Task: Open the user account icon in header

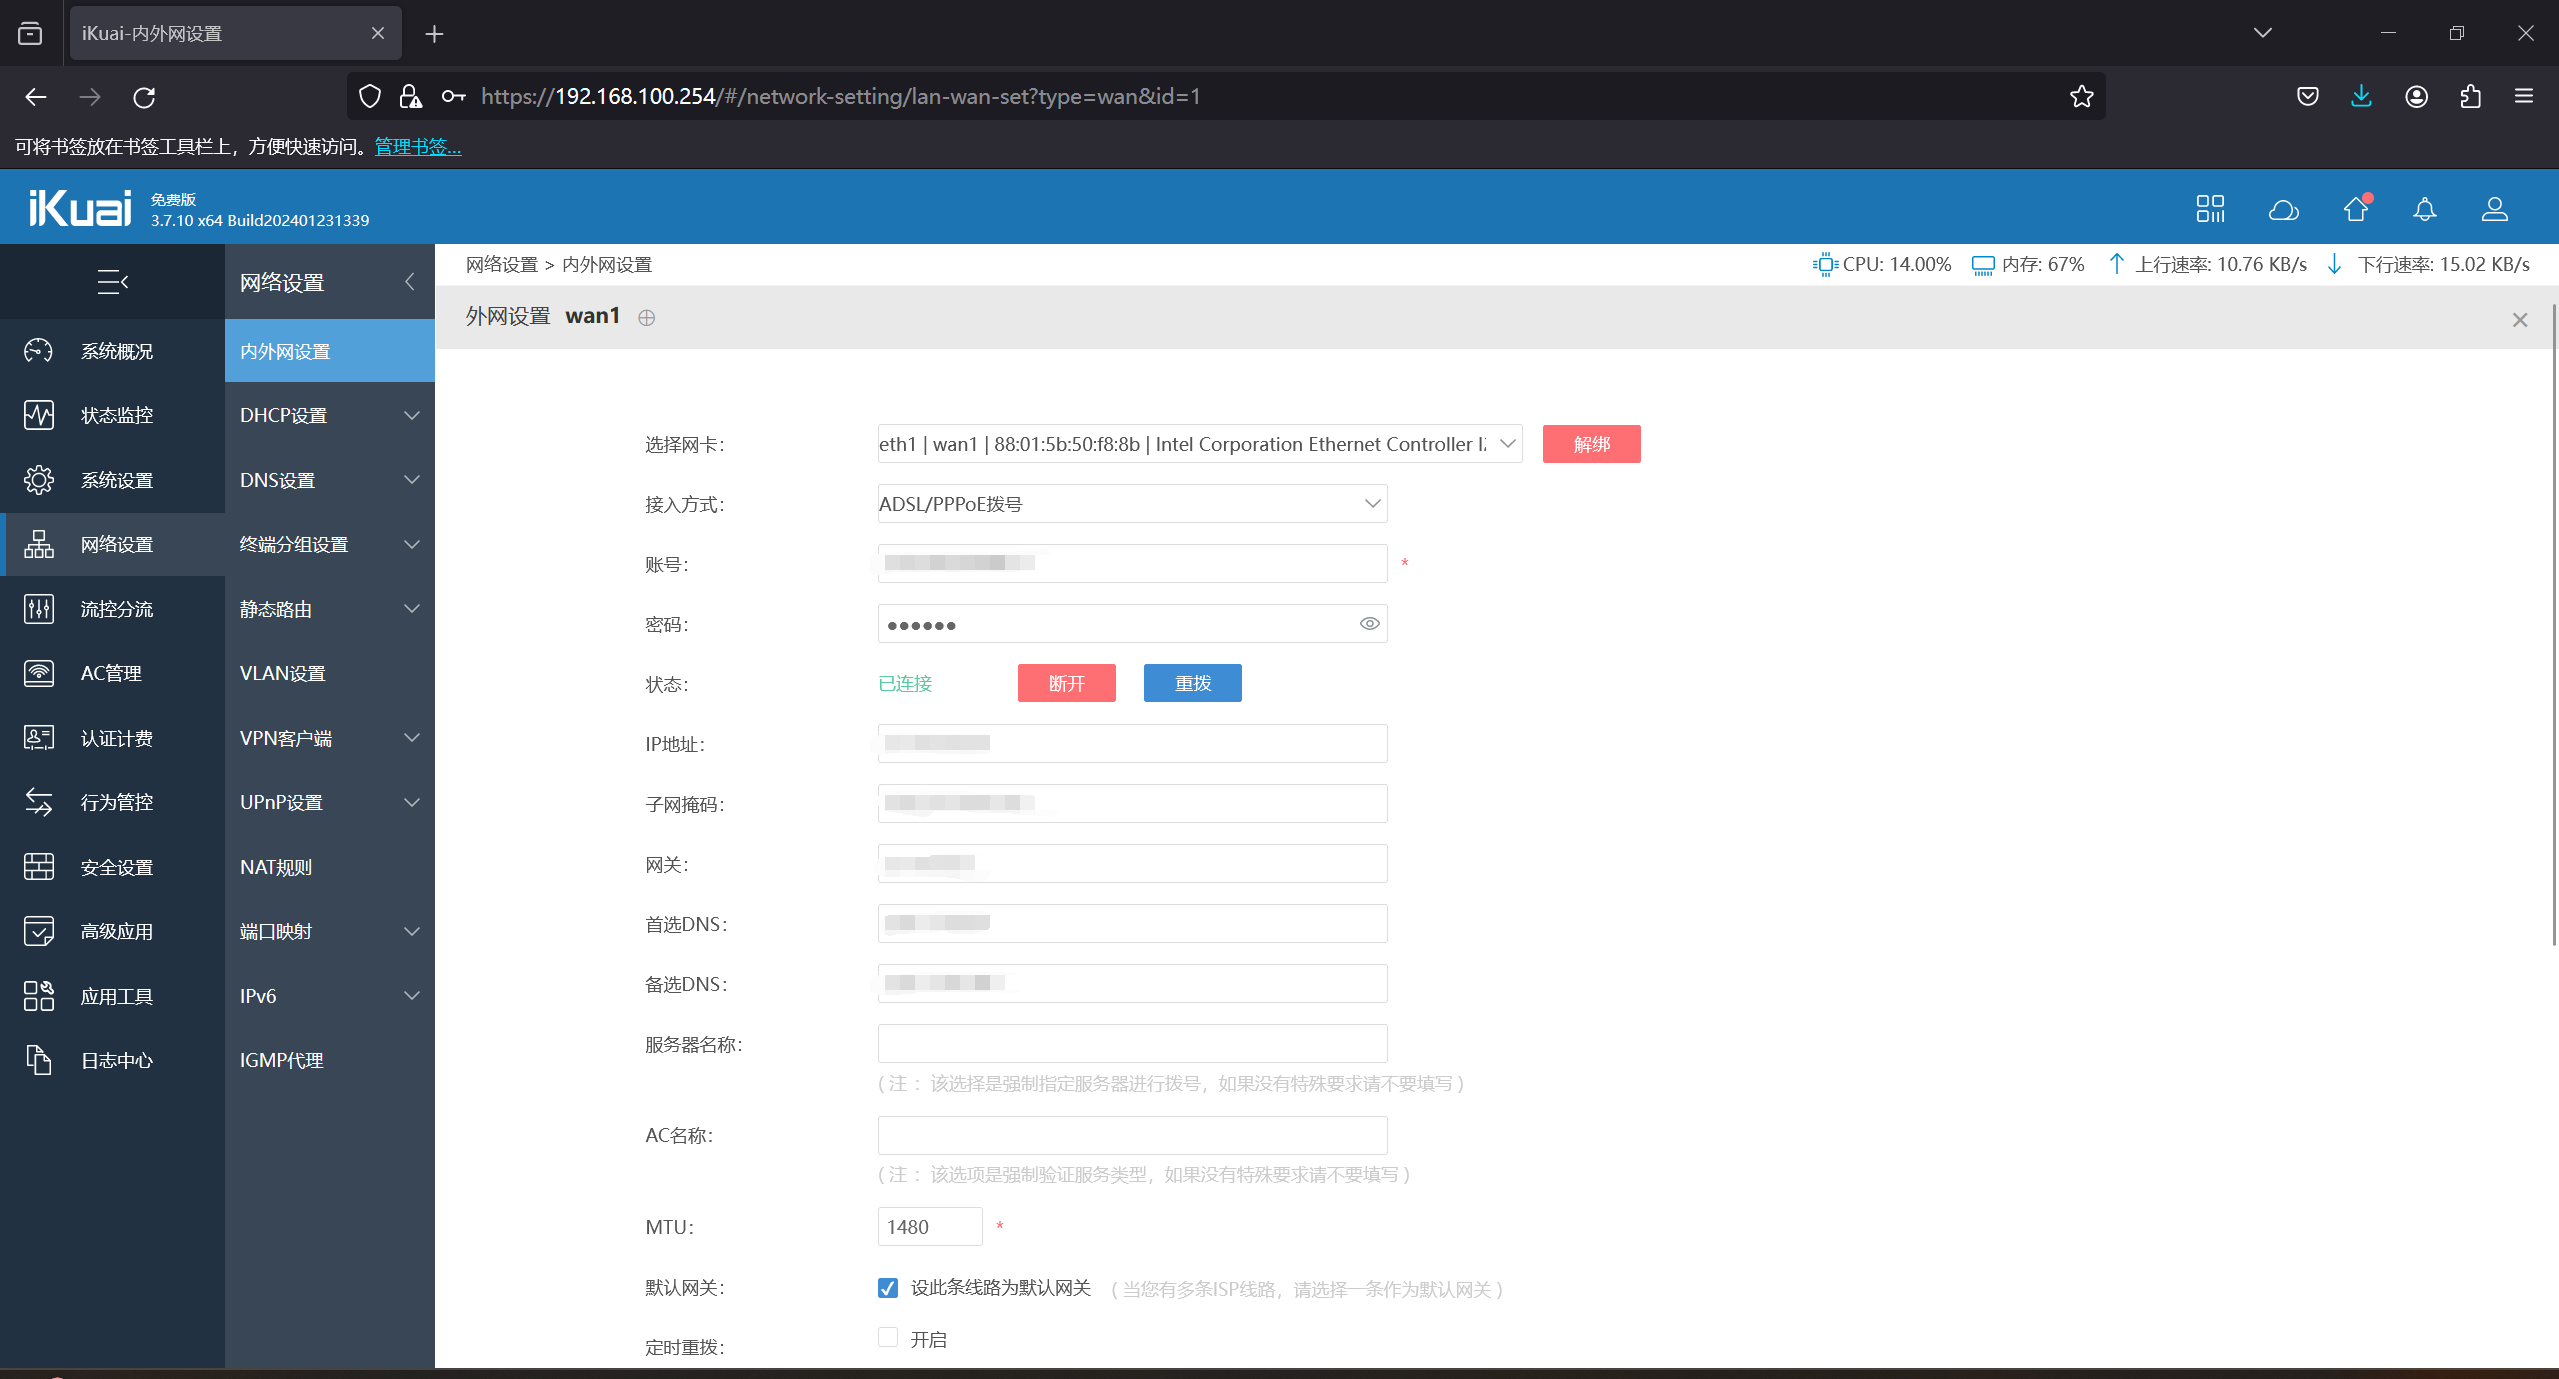Action: [2494, 209]
